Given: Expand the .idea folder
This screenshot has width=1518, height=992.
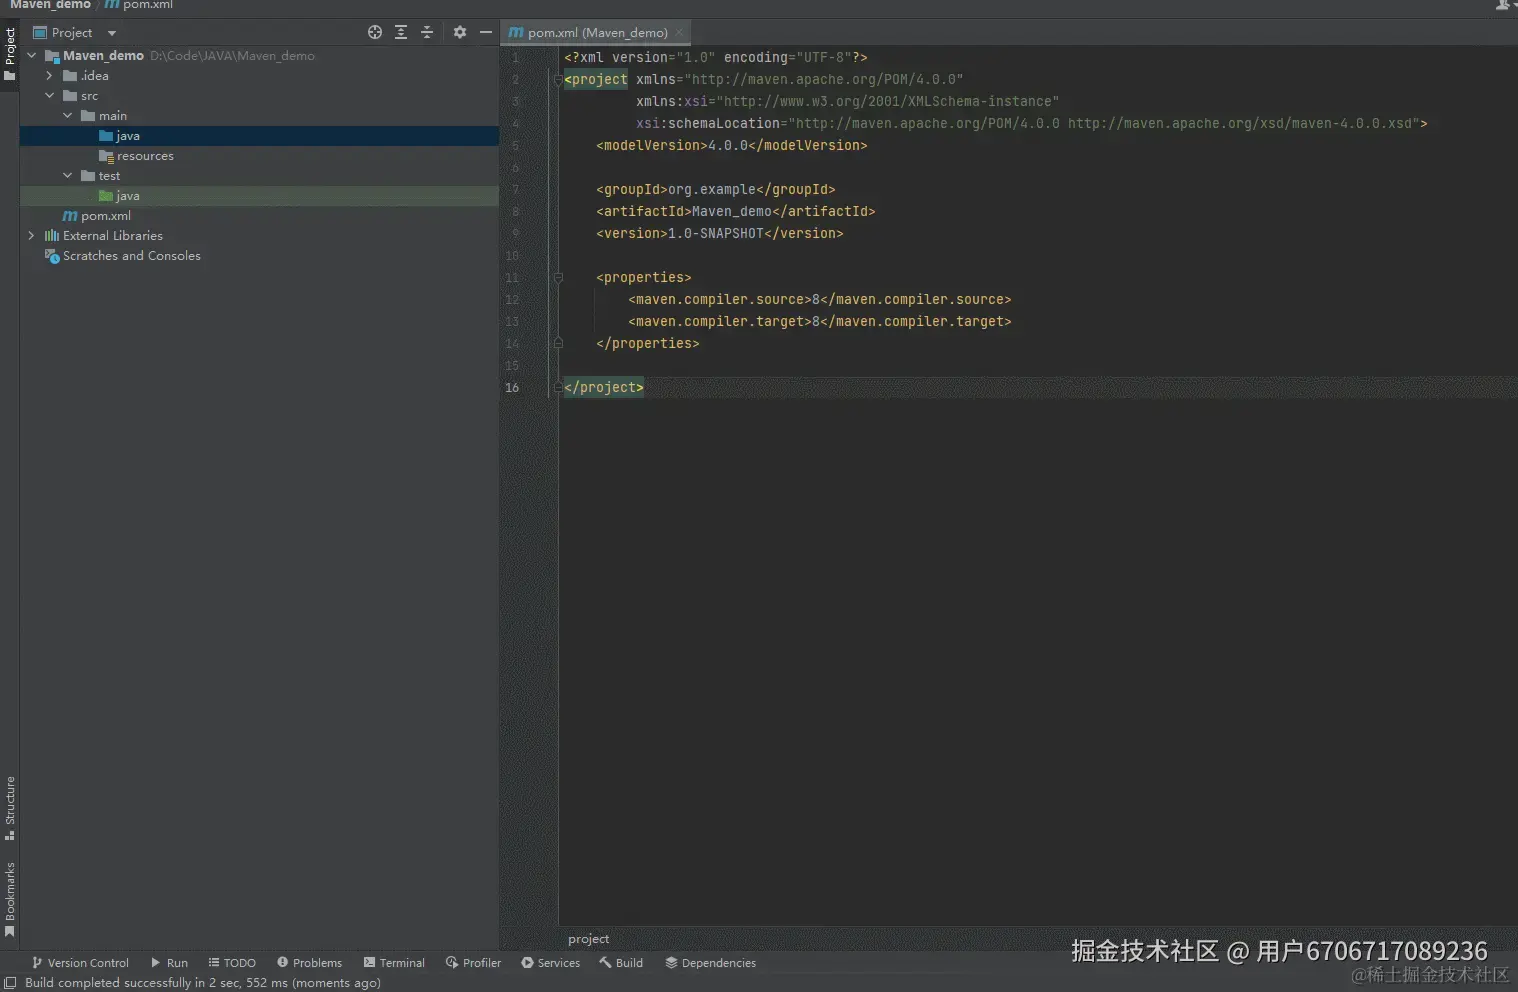Looking at the screenshot, I should [x=49, y=76].
